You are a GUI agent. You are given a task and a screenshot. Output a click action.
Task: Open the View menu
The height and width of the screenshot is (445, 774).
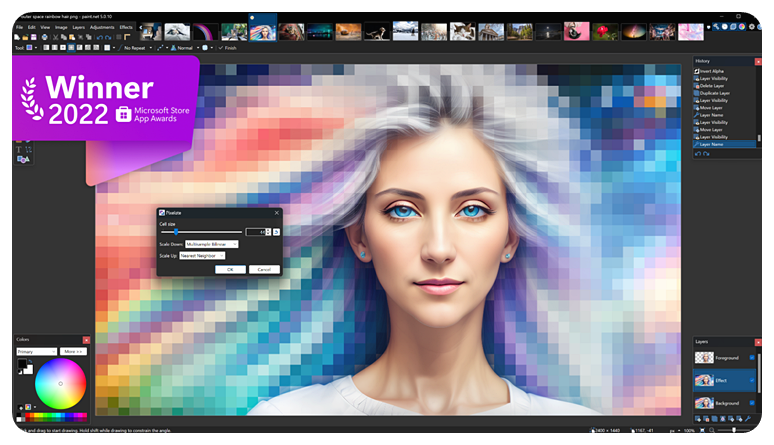45,27
